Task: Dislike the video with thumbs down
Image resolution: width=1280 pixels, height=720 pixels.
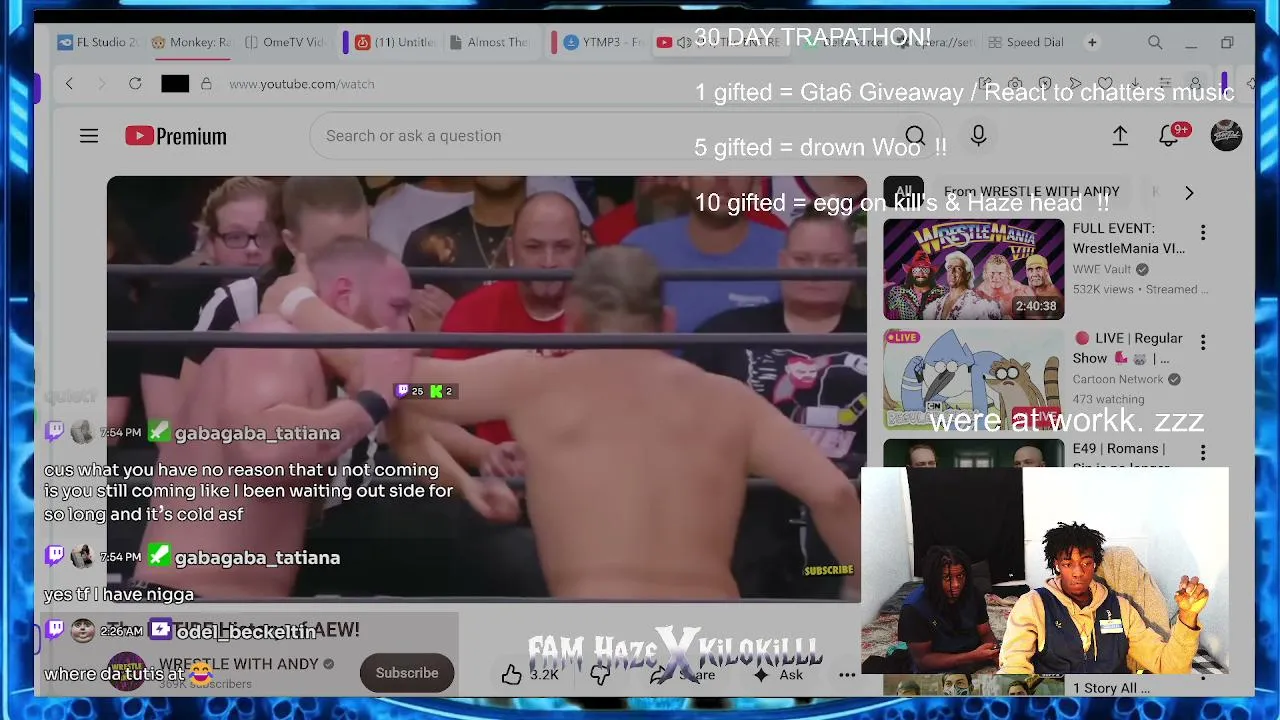Action: click(x=600, y=675)
